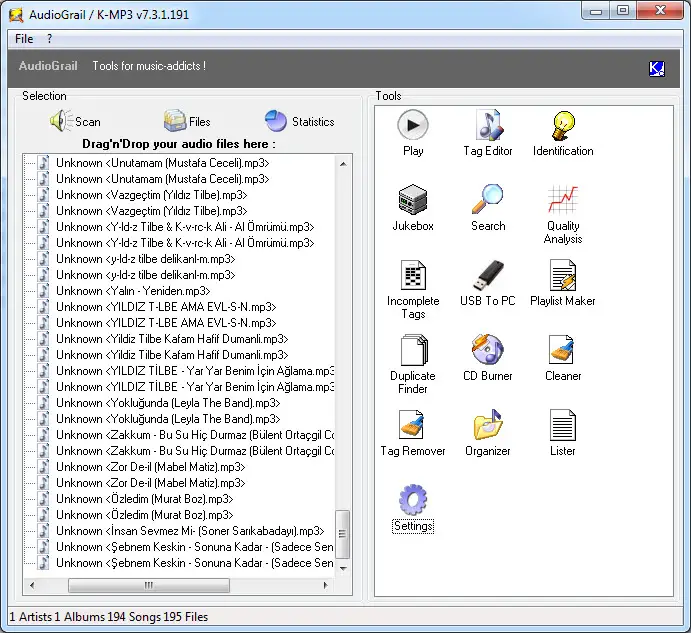Image resolution: width=691 pixels, height=633 pixels.
Task: Open the Settings gear tool
Action: 412,508
